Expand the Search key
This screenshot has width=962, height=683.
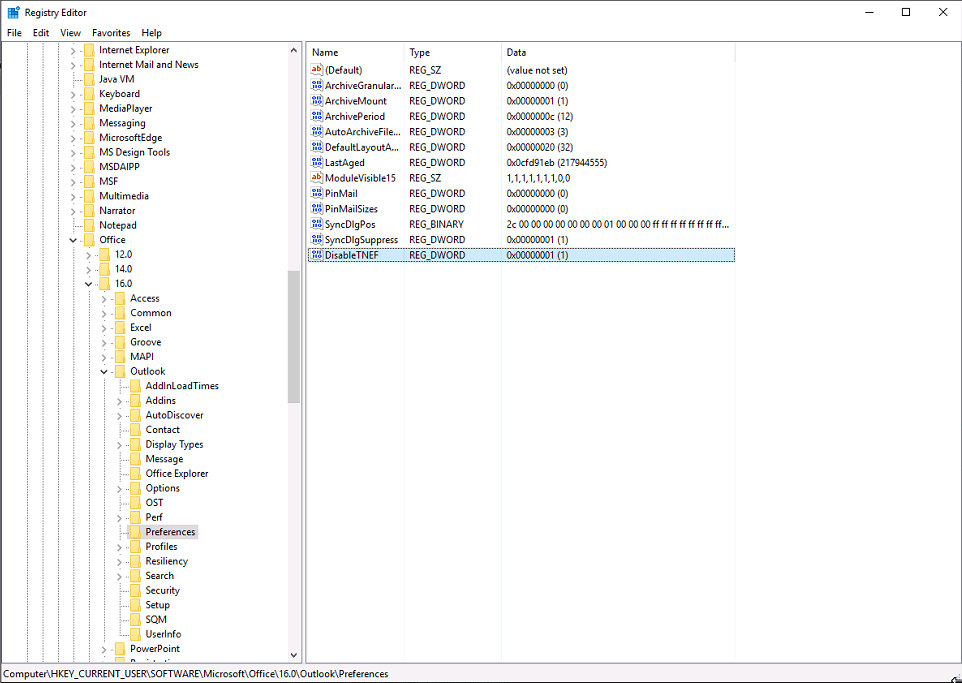click(119, 576)
